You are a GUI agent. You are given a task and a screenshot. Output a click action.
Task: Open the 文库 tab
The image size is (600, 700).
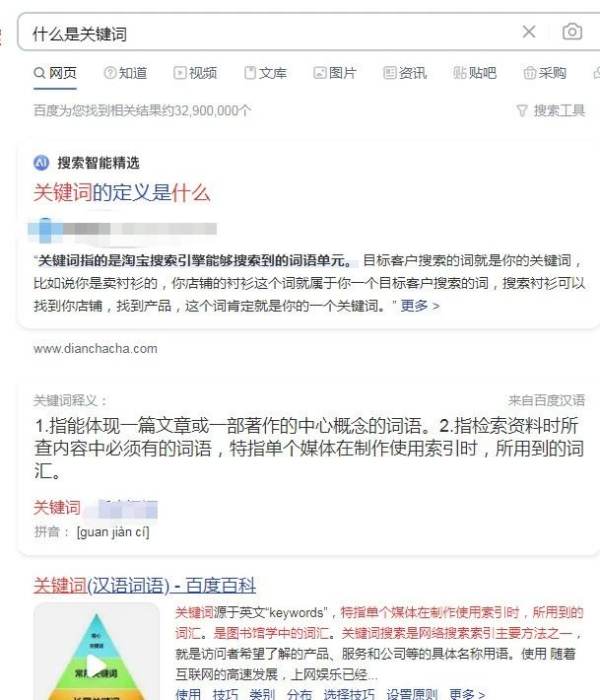tap(265, 73)
